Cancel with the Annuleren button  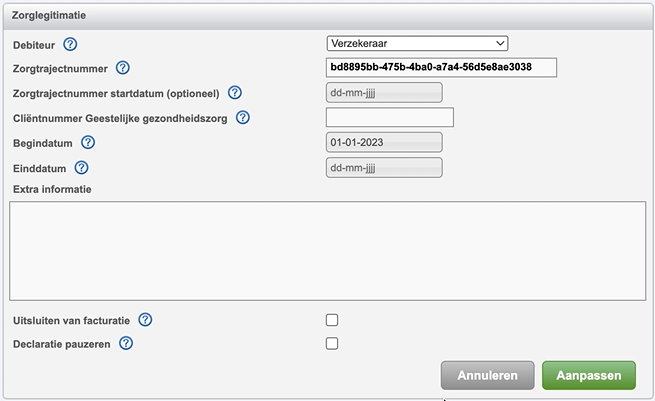click(x=487, y=376)
